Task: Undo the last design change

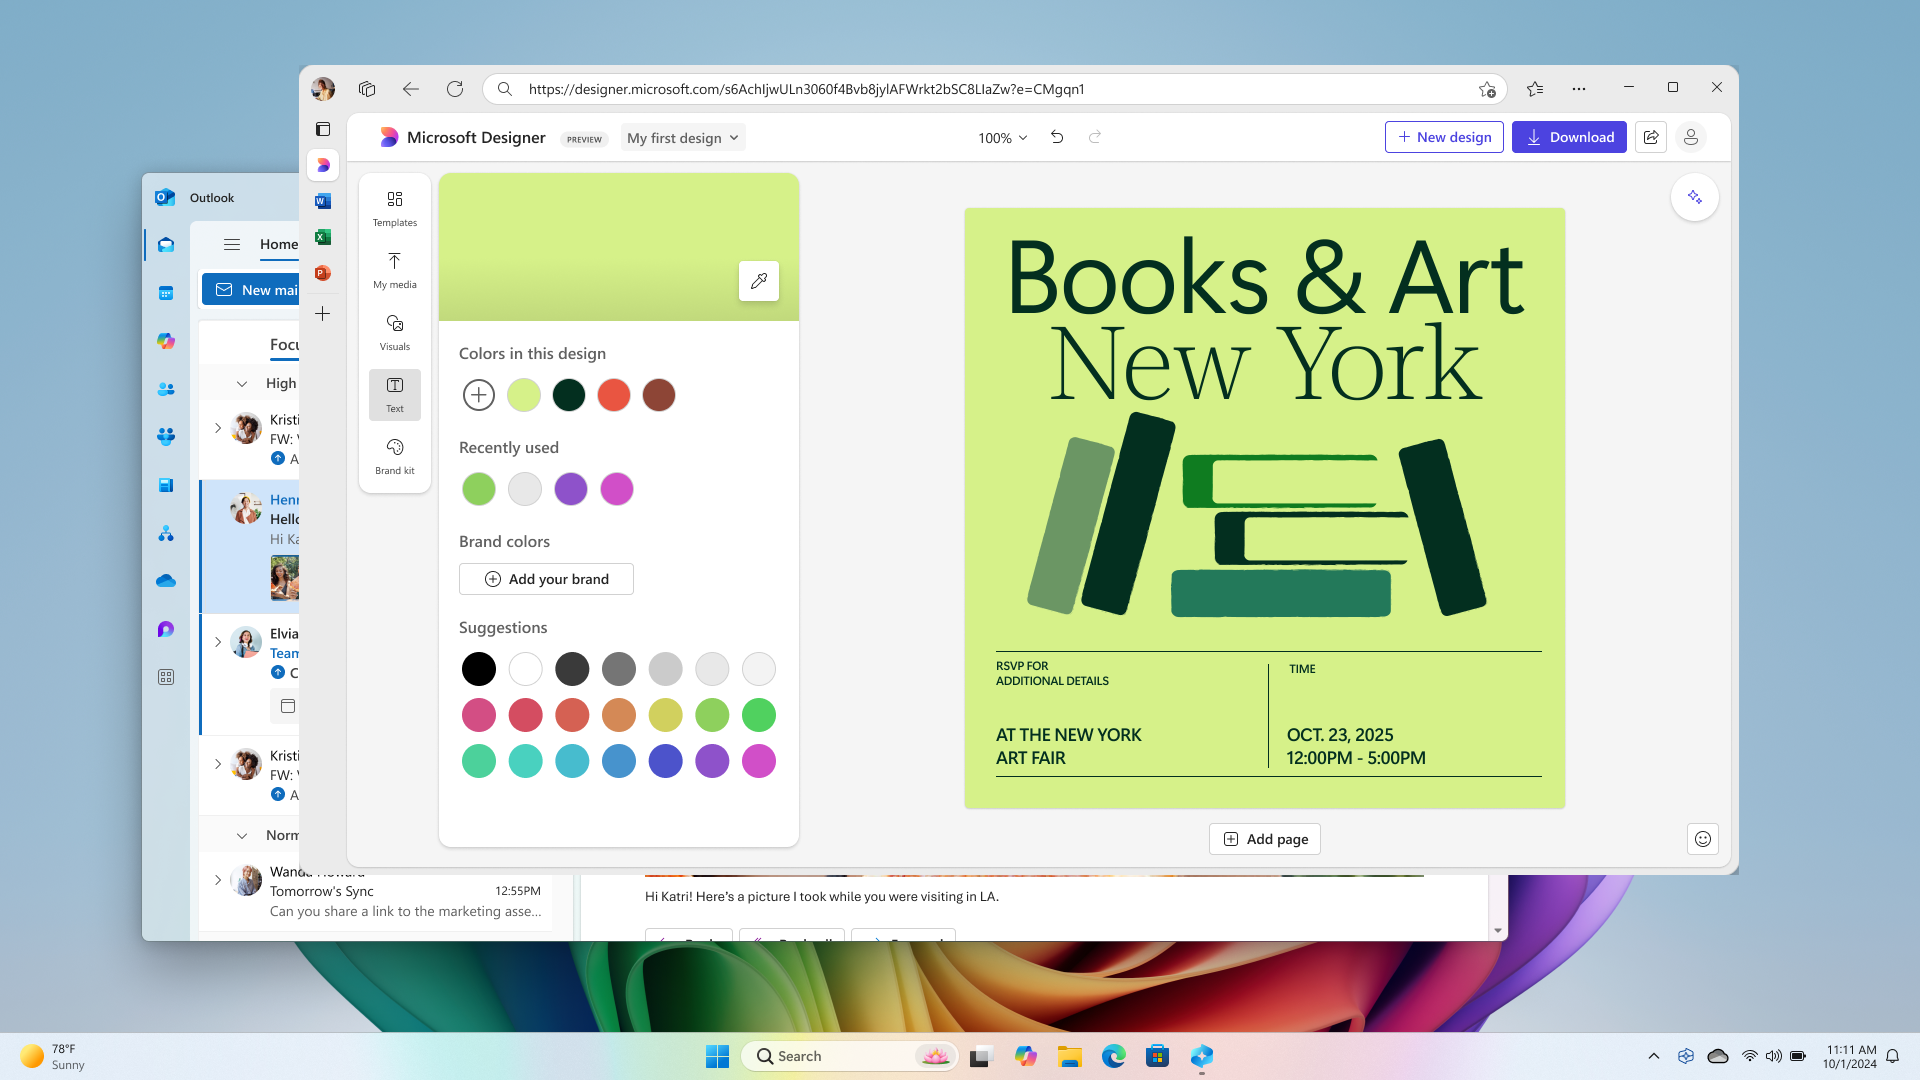Action: coord(1057,137)
